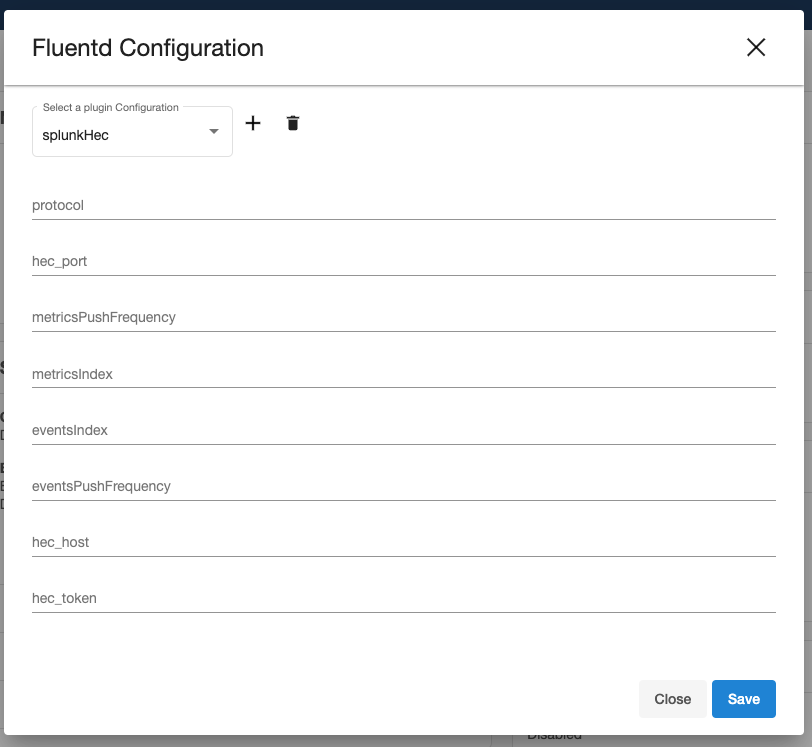The height and width of the screenshot is (747, 812).
Task: Click into the hec_host field
Action: (x=403, y=542)
